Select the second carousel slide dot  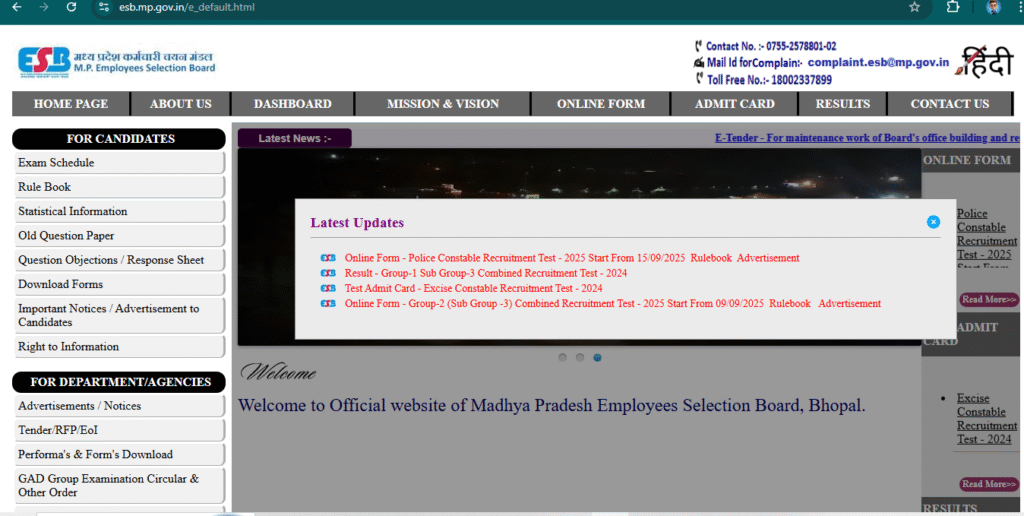pos(580,357)
